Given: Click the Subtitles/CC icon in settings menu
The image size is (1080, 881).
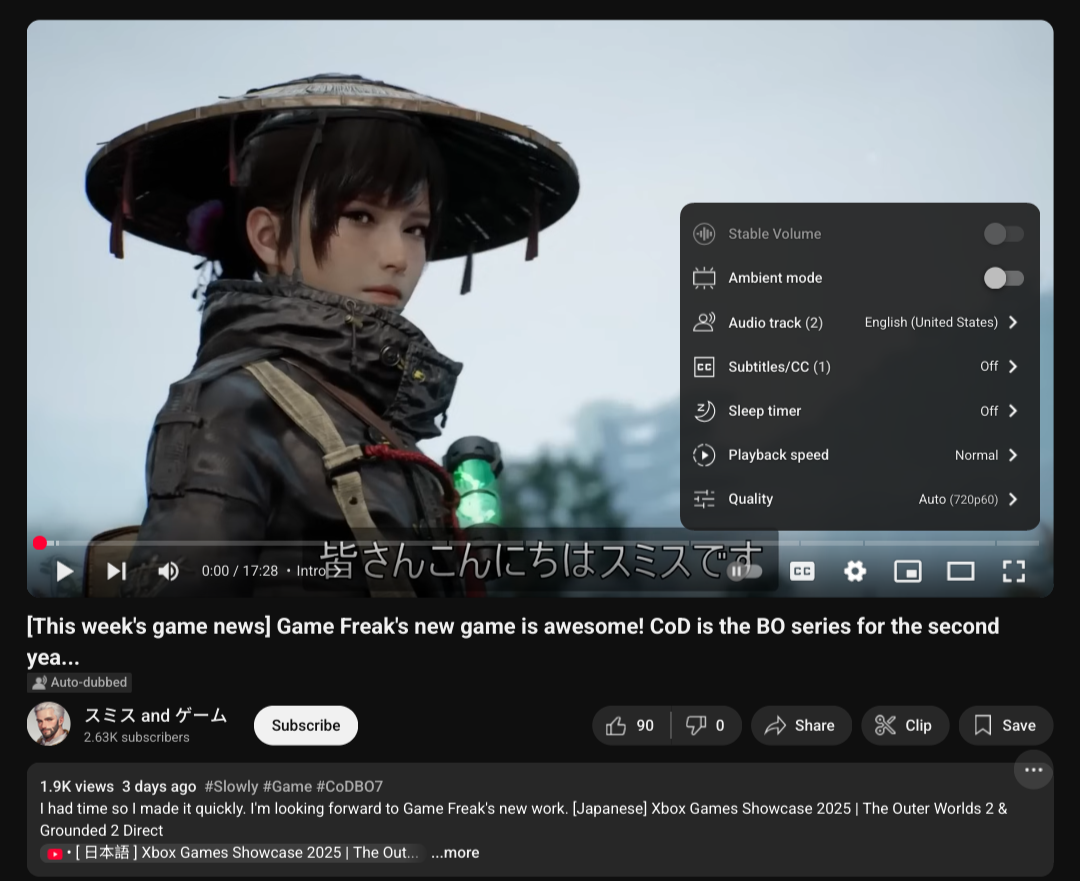Looking at the screenshot, I should [x=704, y=366].
